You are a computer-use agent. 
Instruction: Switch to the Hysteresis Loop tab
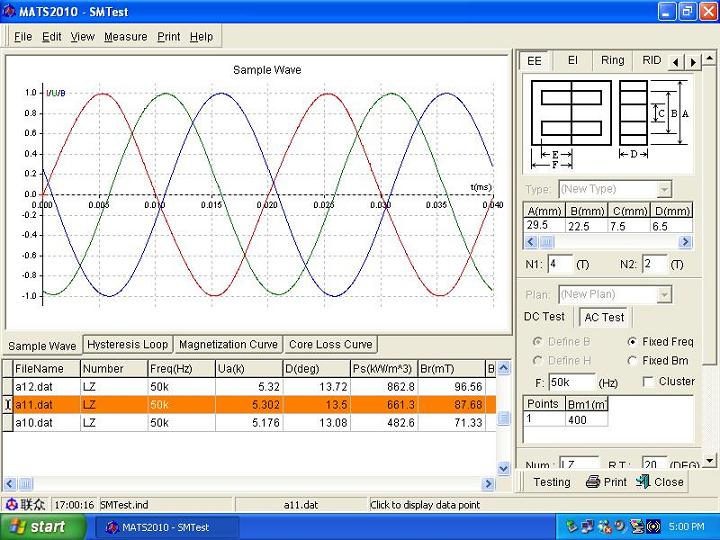tap(127, 344)
